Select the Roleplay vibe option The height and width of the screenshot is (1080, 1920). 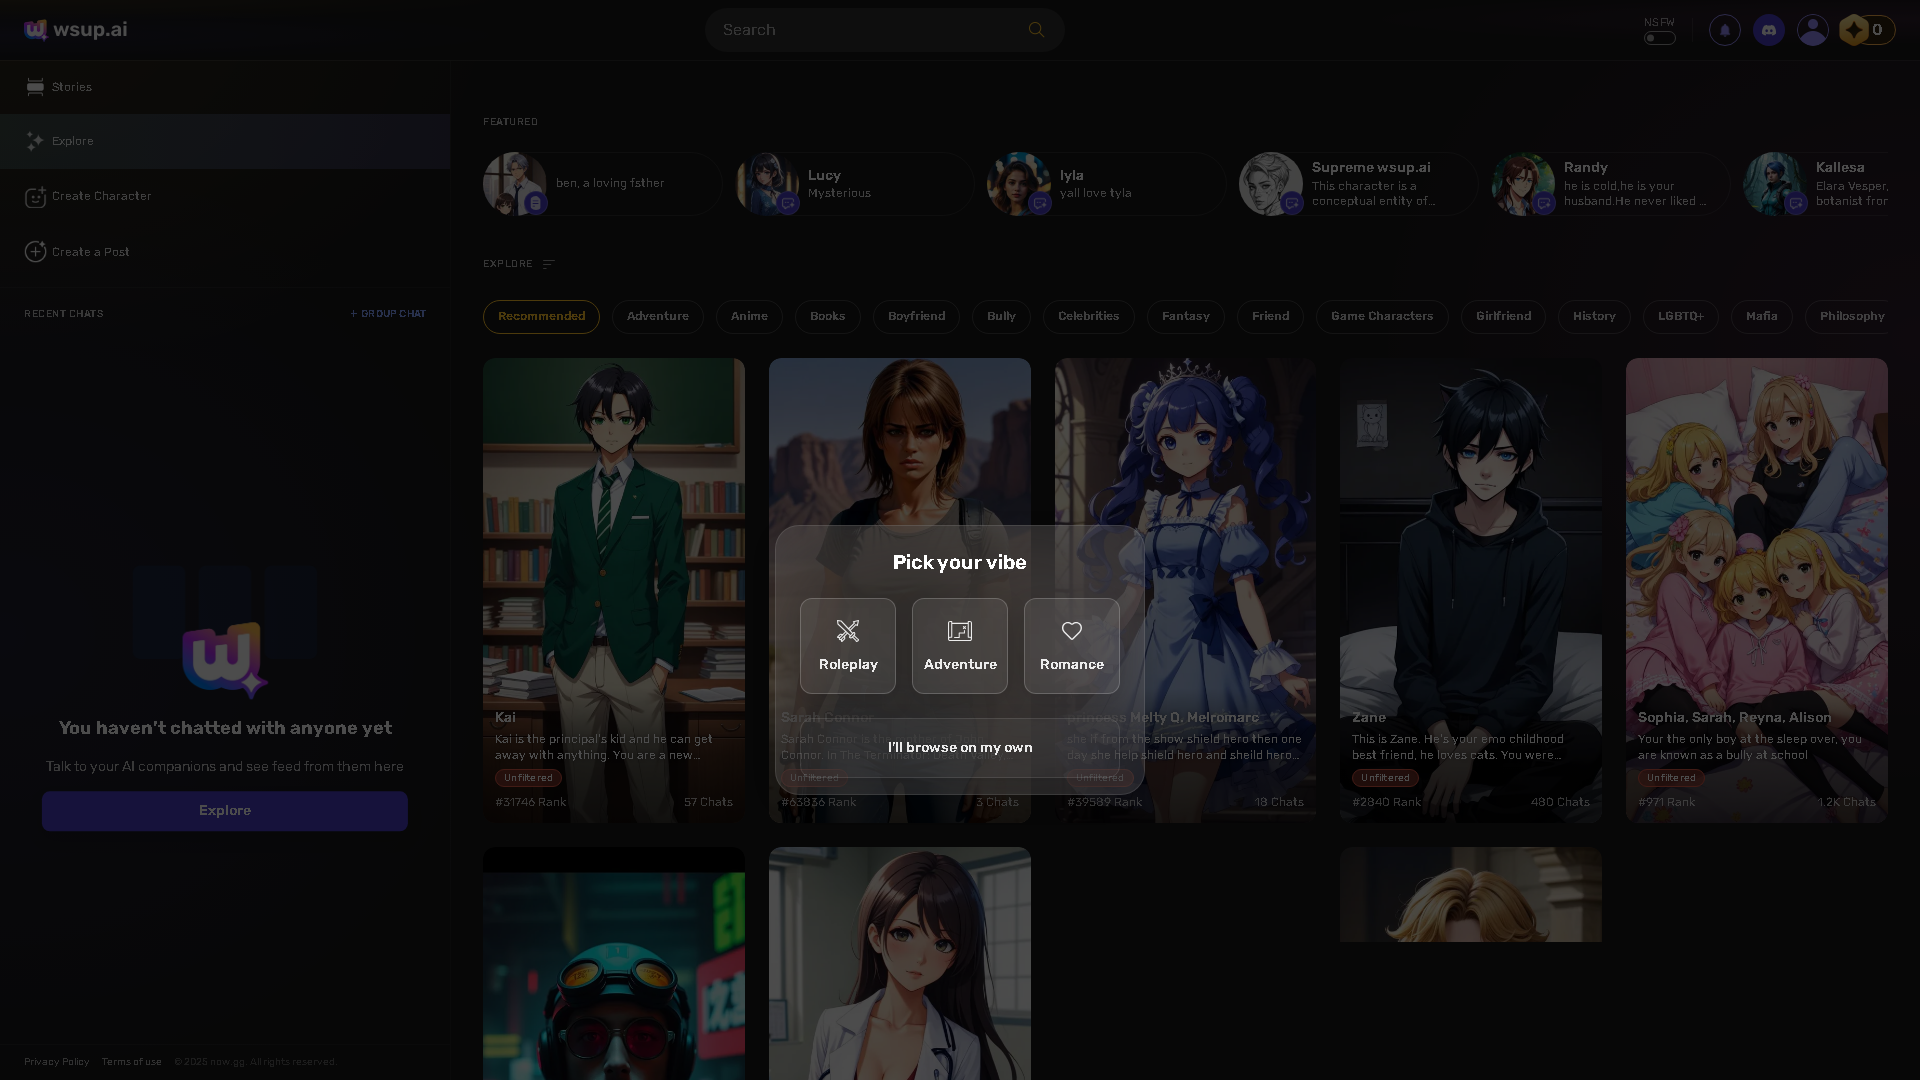point(847,645)
